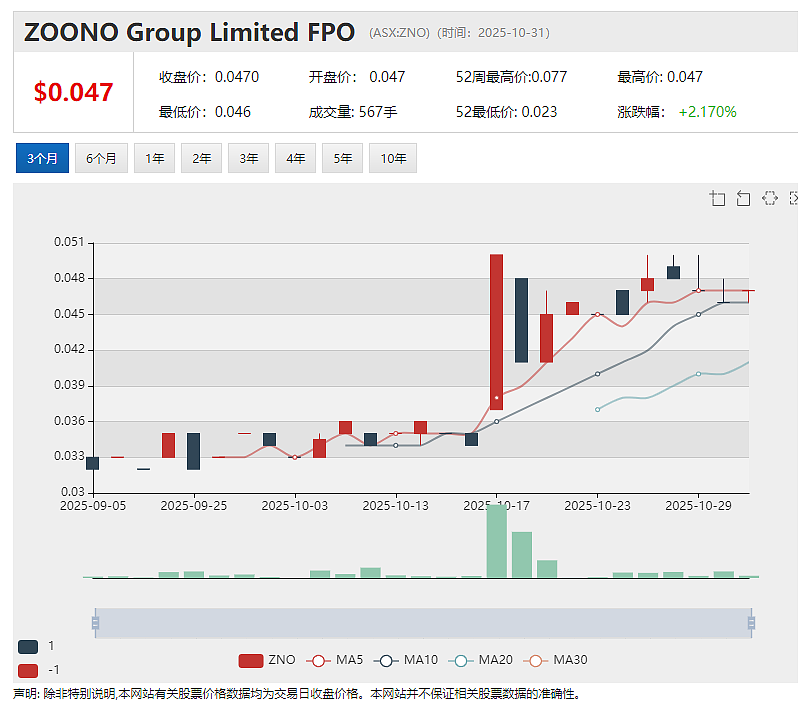Click the 2025-10-23 x-axis date label
The width and height of the screenshot is (803, 710).
point(597,506)
